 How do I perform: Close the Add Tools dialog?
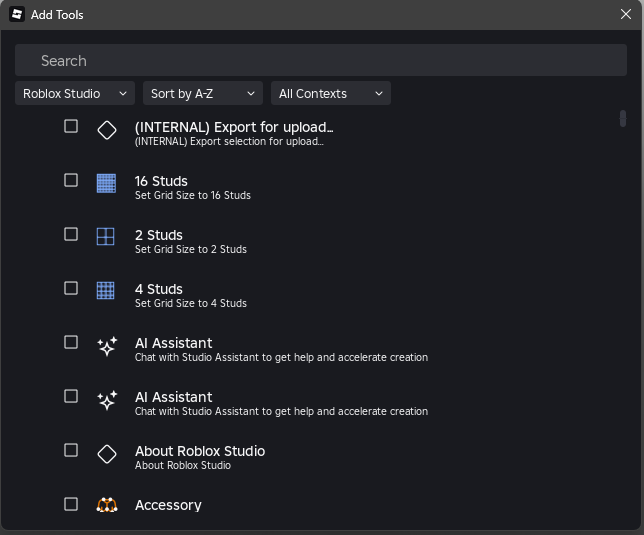point(626,14)
